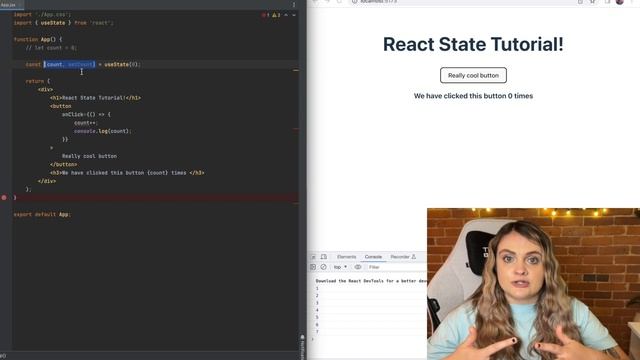Click the 'Download the React DevTools' console message

click(371, 281)
